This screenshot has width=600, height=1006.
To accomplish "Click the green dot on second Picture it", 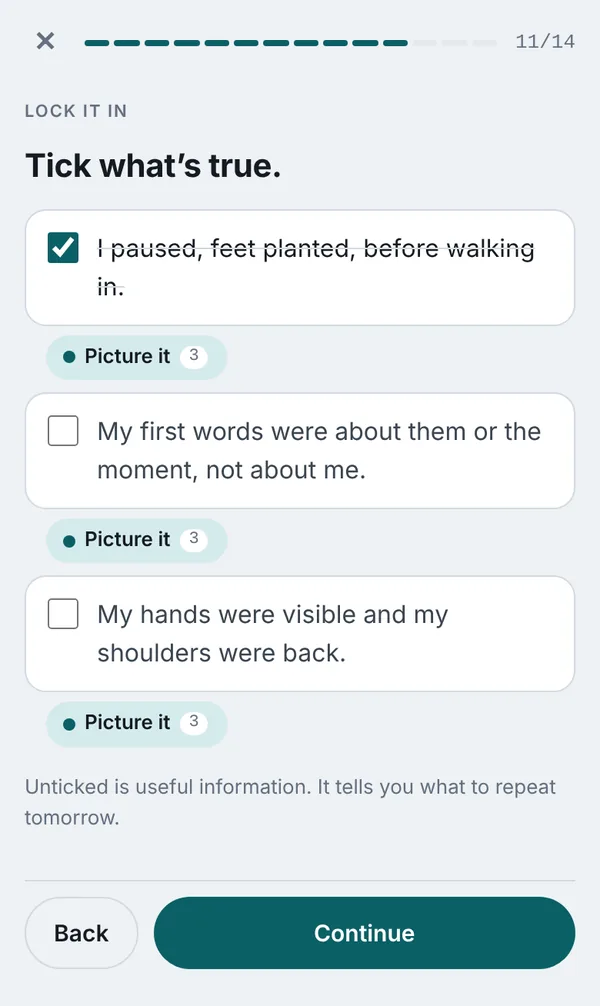I will 69,541.
